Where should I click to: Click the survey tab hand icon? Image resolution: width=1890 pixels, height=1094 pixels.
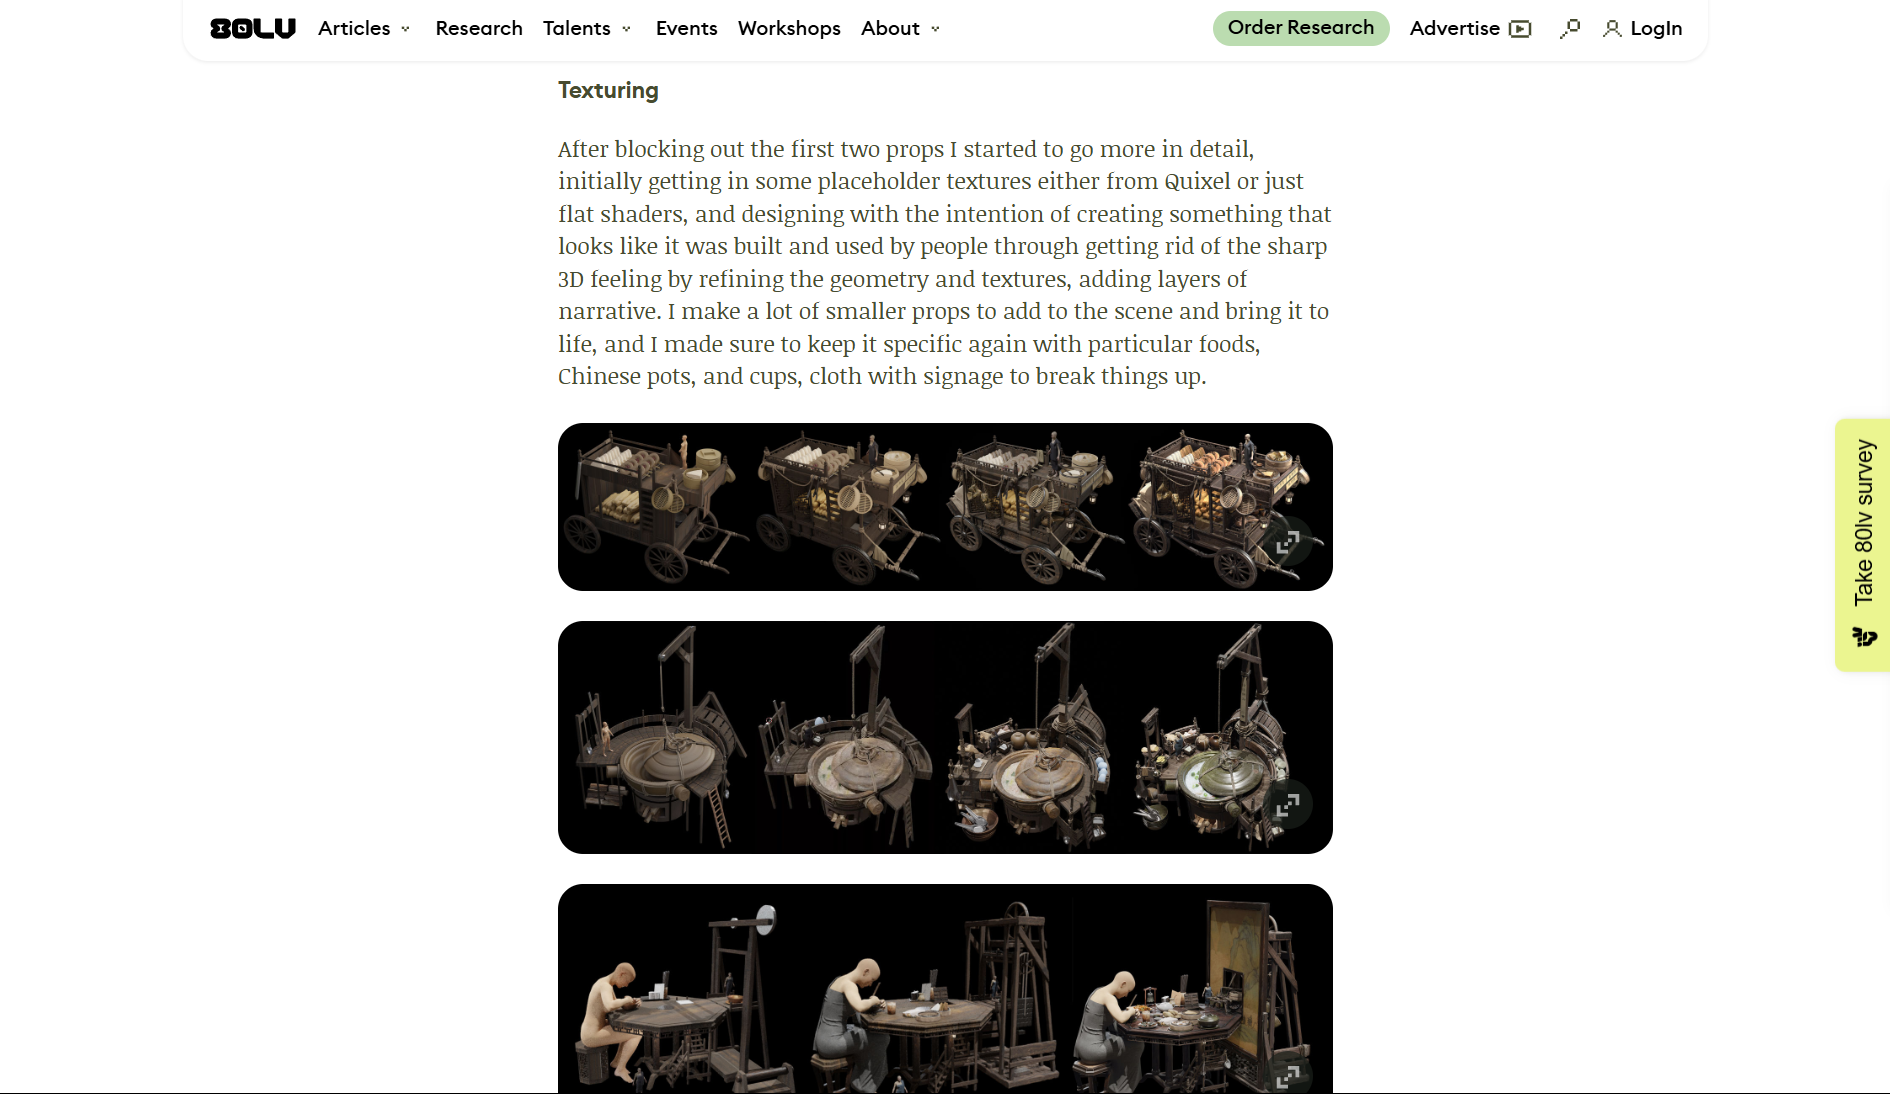pyautogui.click(x=1864, y=637)
